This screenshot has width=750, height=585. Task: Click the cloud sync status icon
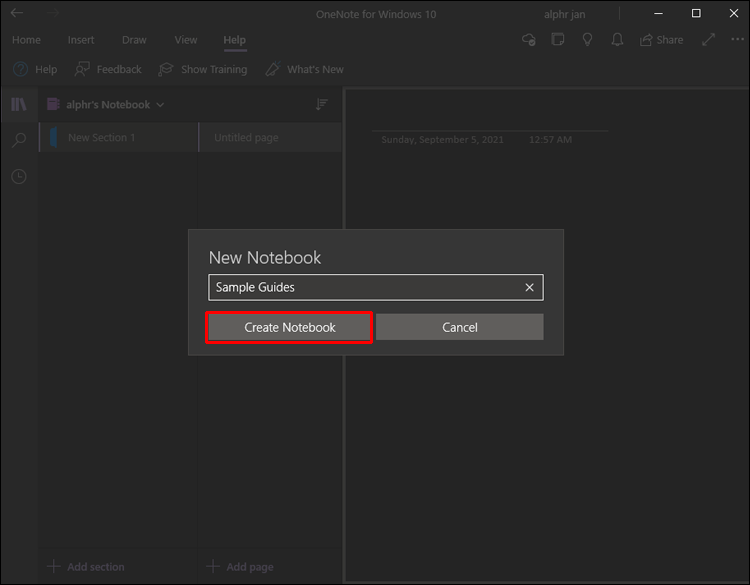(x=529, y=40)
